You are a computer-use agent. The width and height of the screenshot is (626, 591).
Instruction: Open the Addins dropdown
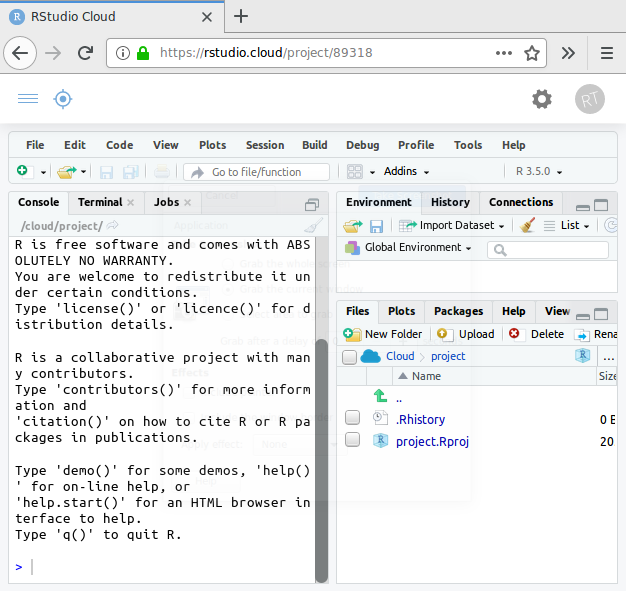click(406, 171)
